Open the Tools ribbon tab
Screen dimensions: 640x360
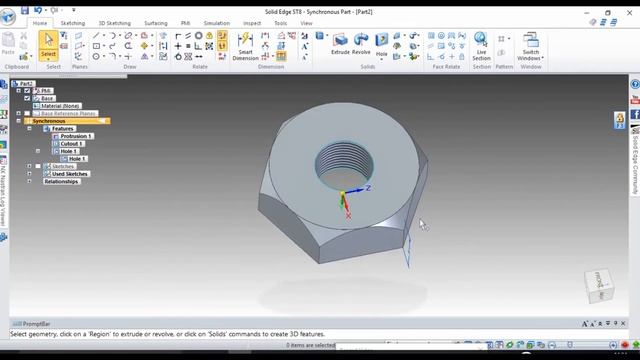tap(280, 23)
